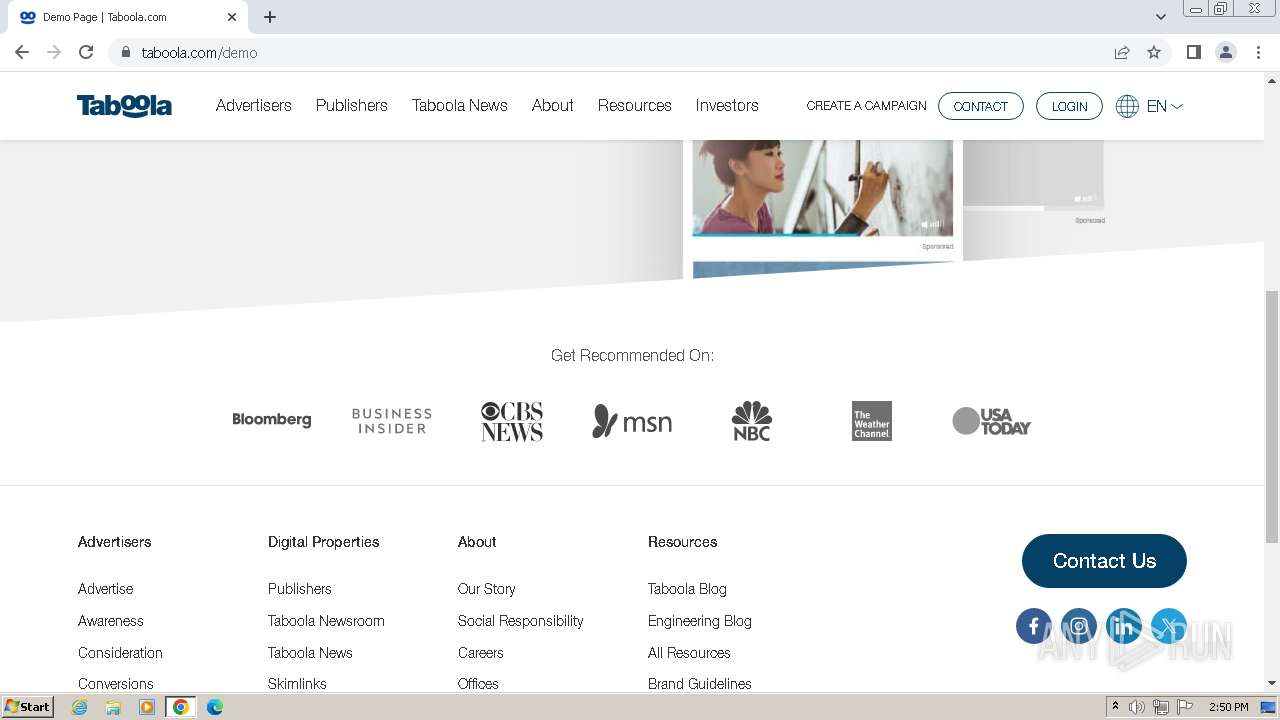Open Windows Explorer folder in taskbar
This screenshot has width=1280, height=720.
click(113, 707)
